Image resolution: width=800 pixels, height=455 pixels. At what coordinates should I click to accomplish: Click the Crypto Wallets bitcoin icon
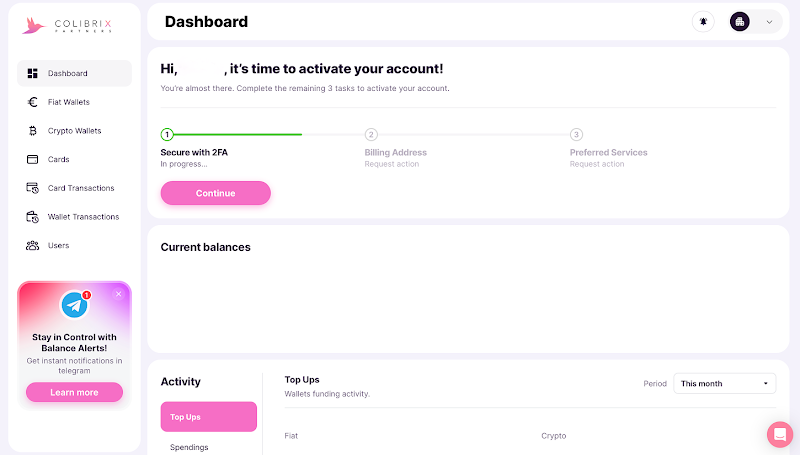(33, 131)
